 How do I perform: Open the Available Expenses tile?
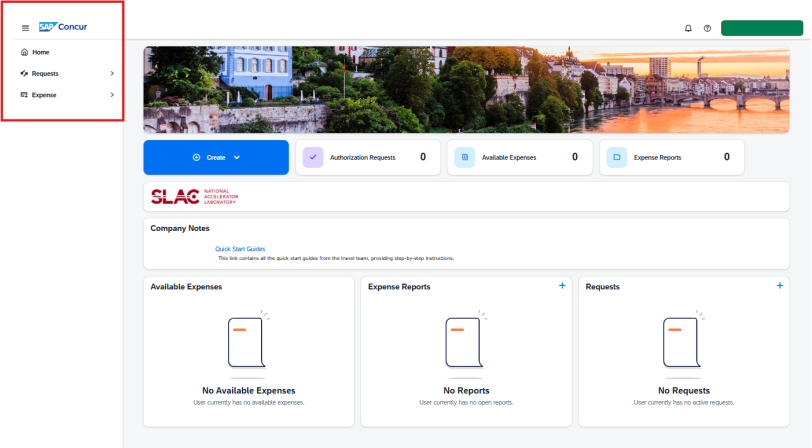520,157
